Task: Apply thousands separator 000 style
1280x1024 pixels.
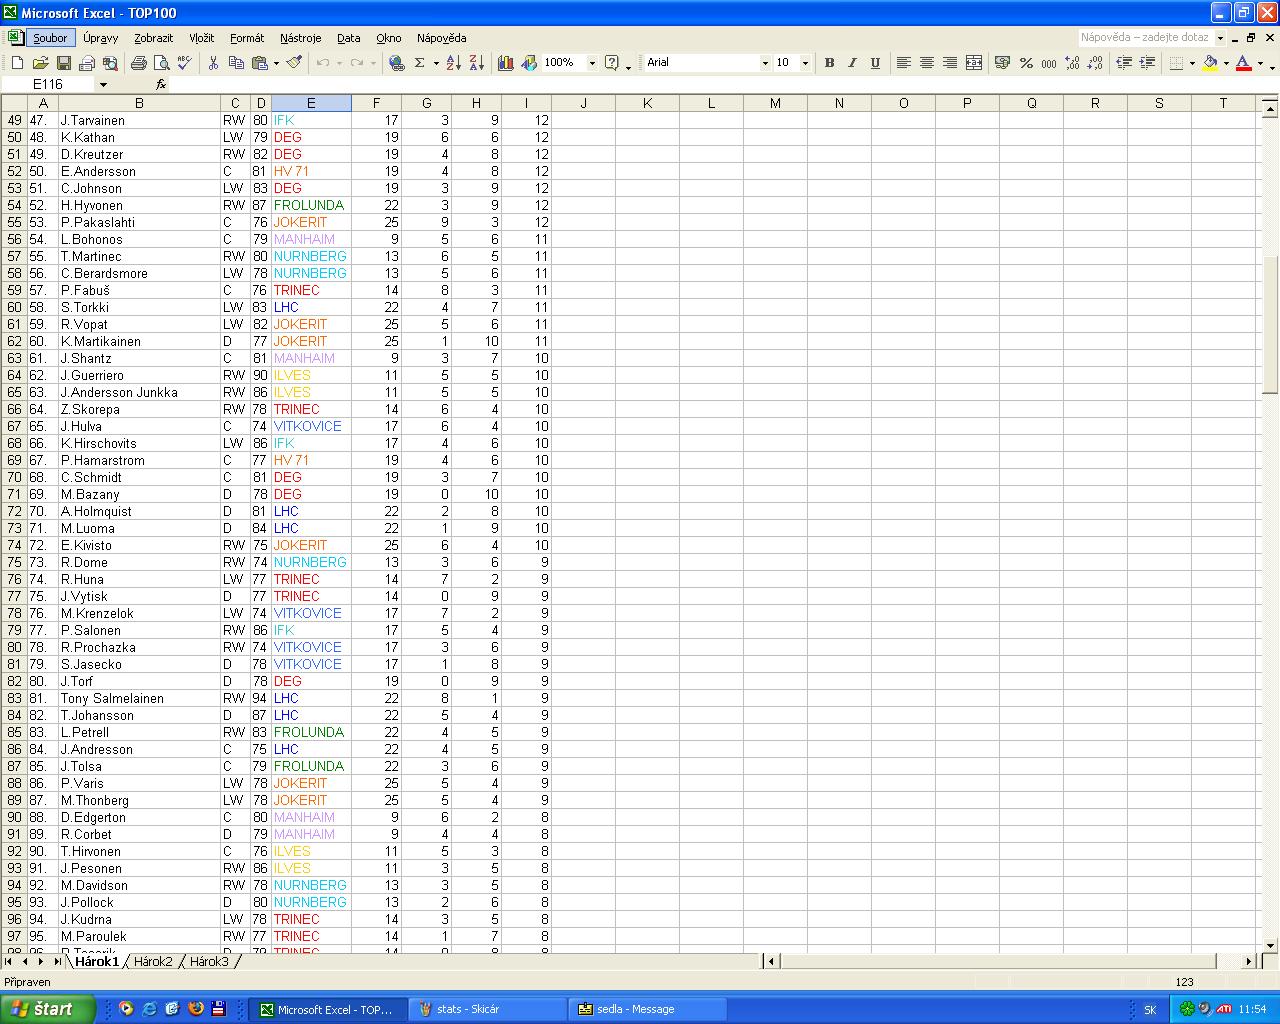Action: point(1049,63)
